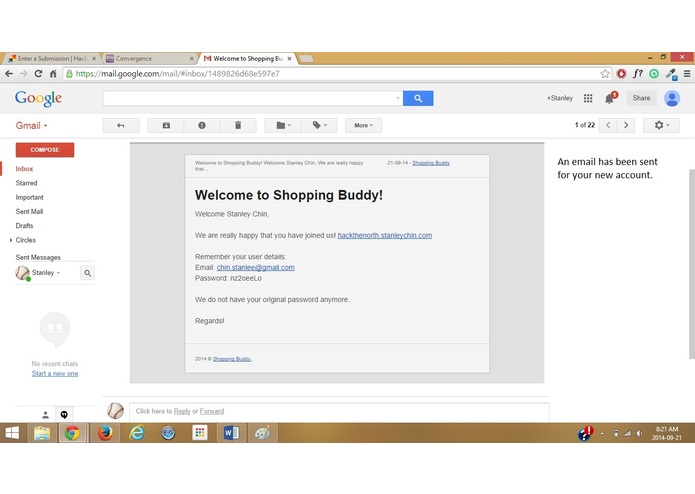
Task: Open the Inbox folder
Action: (24, 169)
